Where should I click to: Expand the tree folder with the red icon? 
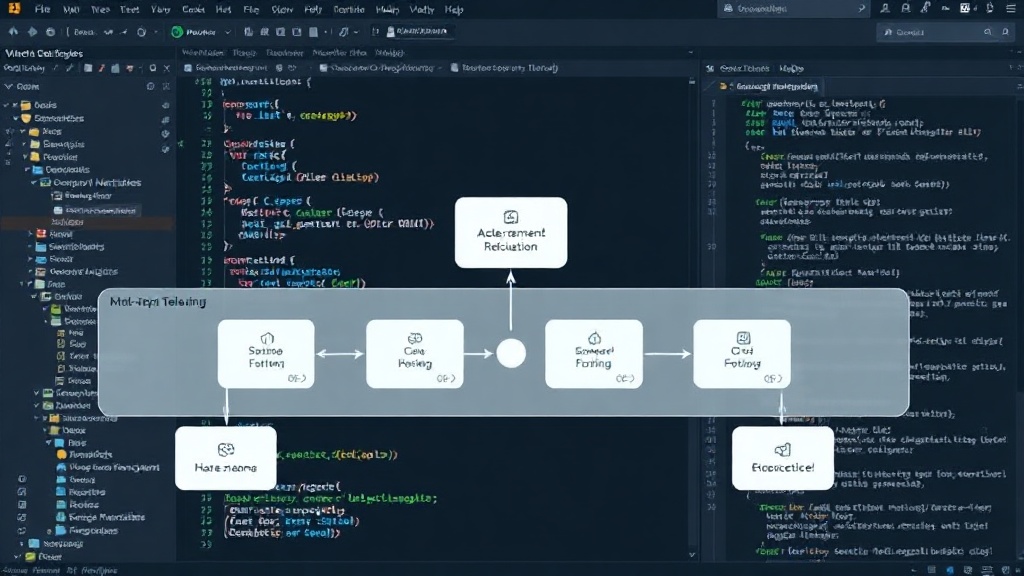tap(30, 234)
